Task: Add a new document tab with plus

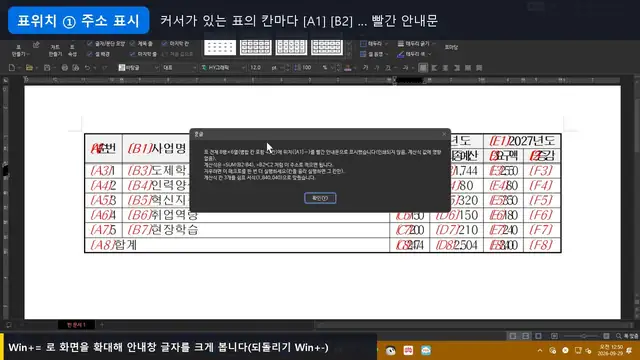Action: 102,325
